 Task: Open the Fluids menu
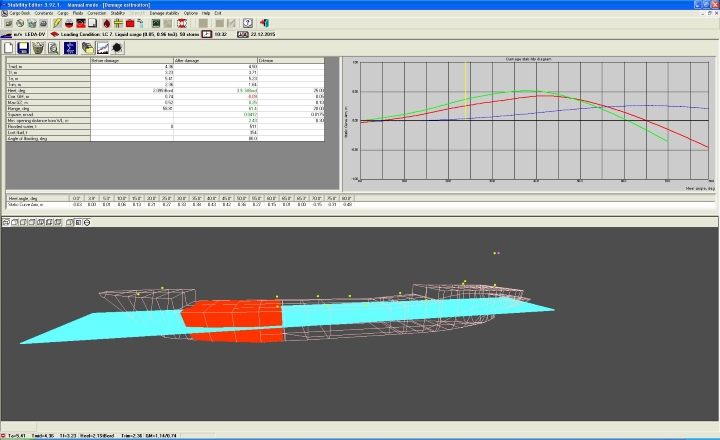78,13
